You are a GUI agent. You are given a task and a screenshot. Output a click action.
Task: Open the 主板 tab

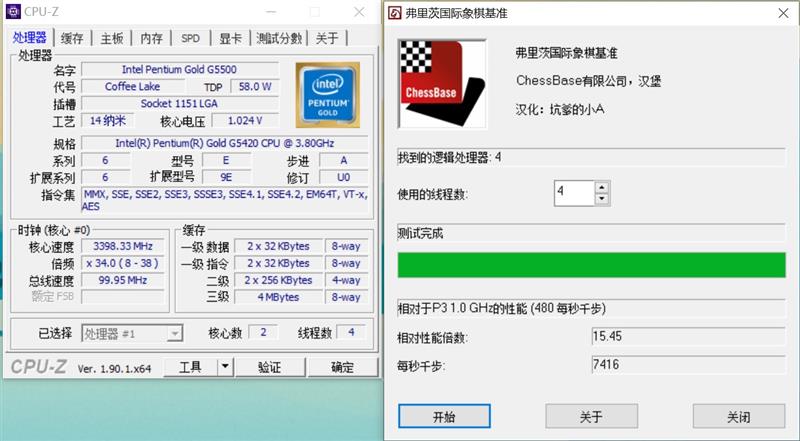coord(112,38)
